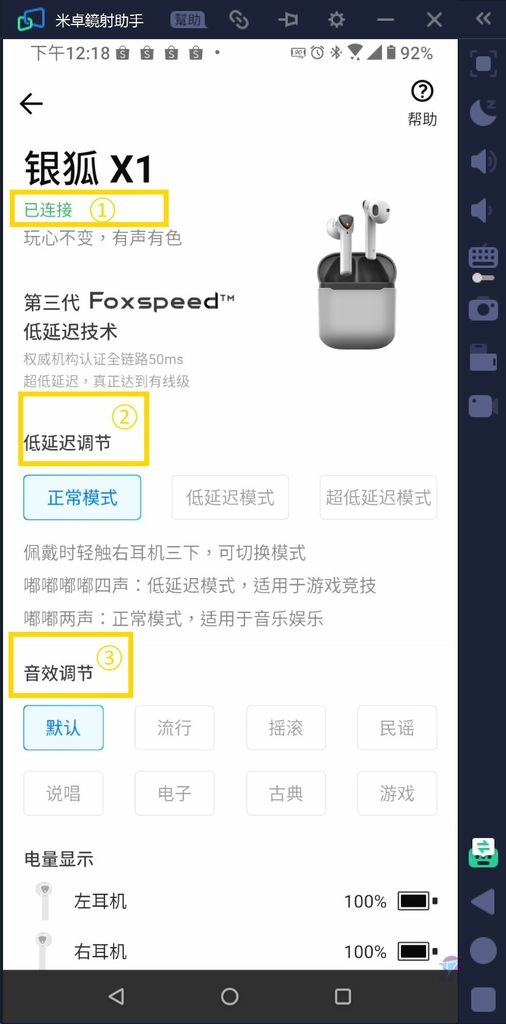Tap the Android home circle button
Image resolution: width=506 pixels, height=1024 pixels.
pyautogui.click(x=230, y=996)
